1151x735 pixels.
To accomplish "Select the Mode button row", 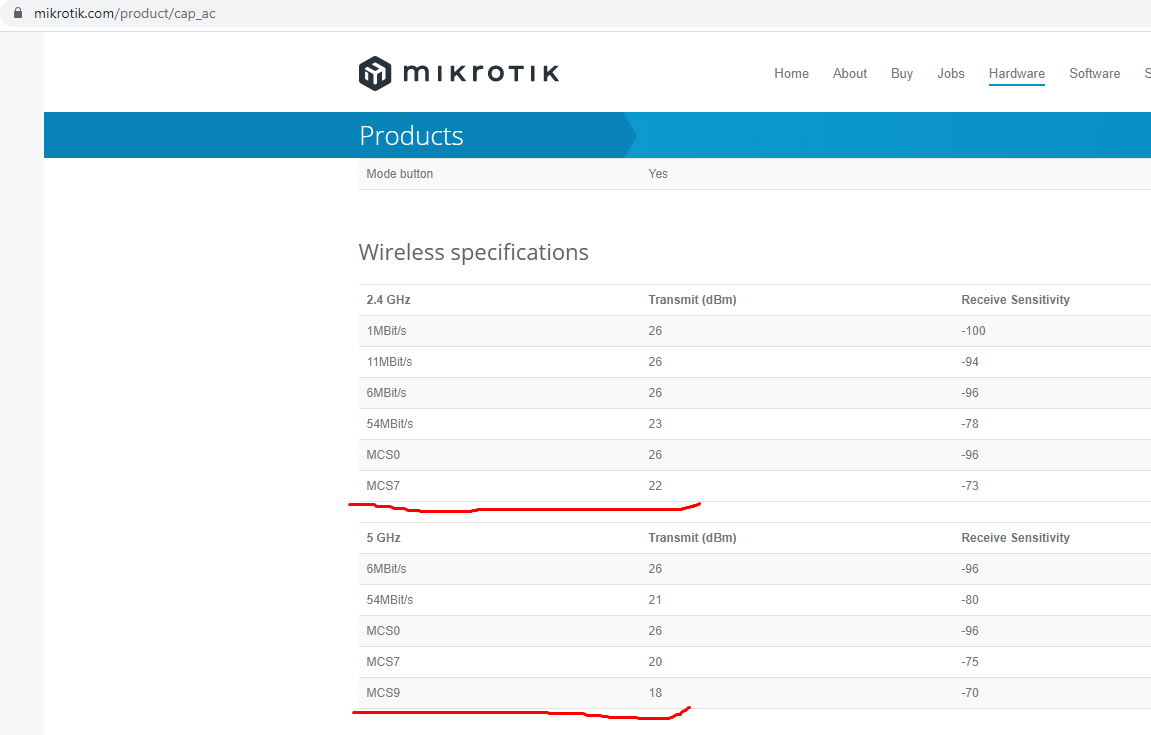I will (399, 173).
